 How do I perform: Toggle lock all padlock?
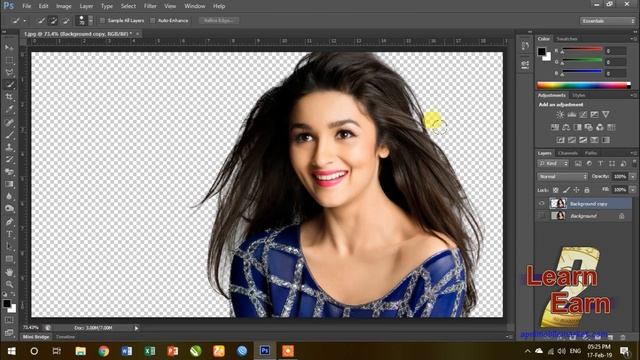click(x=587, y=190)
